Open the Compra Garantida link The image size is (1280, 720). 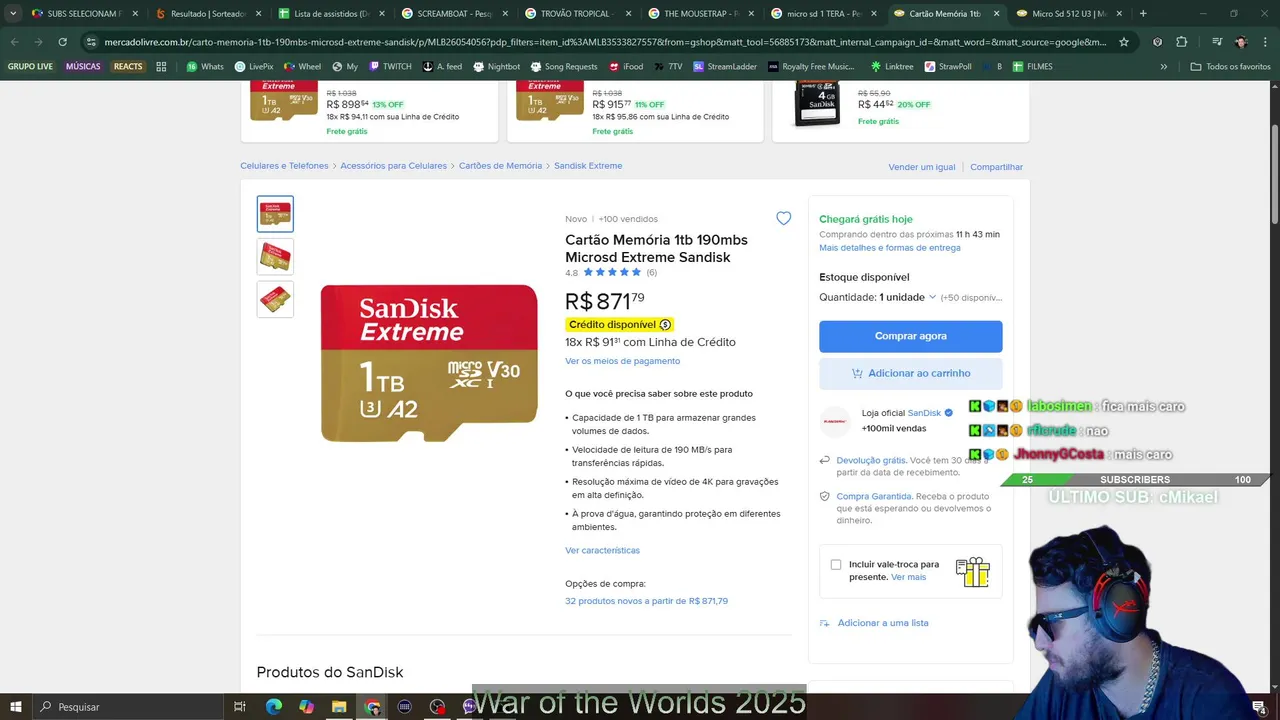[874, 496]
